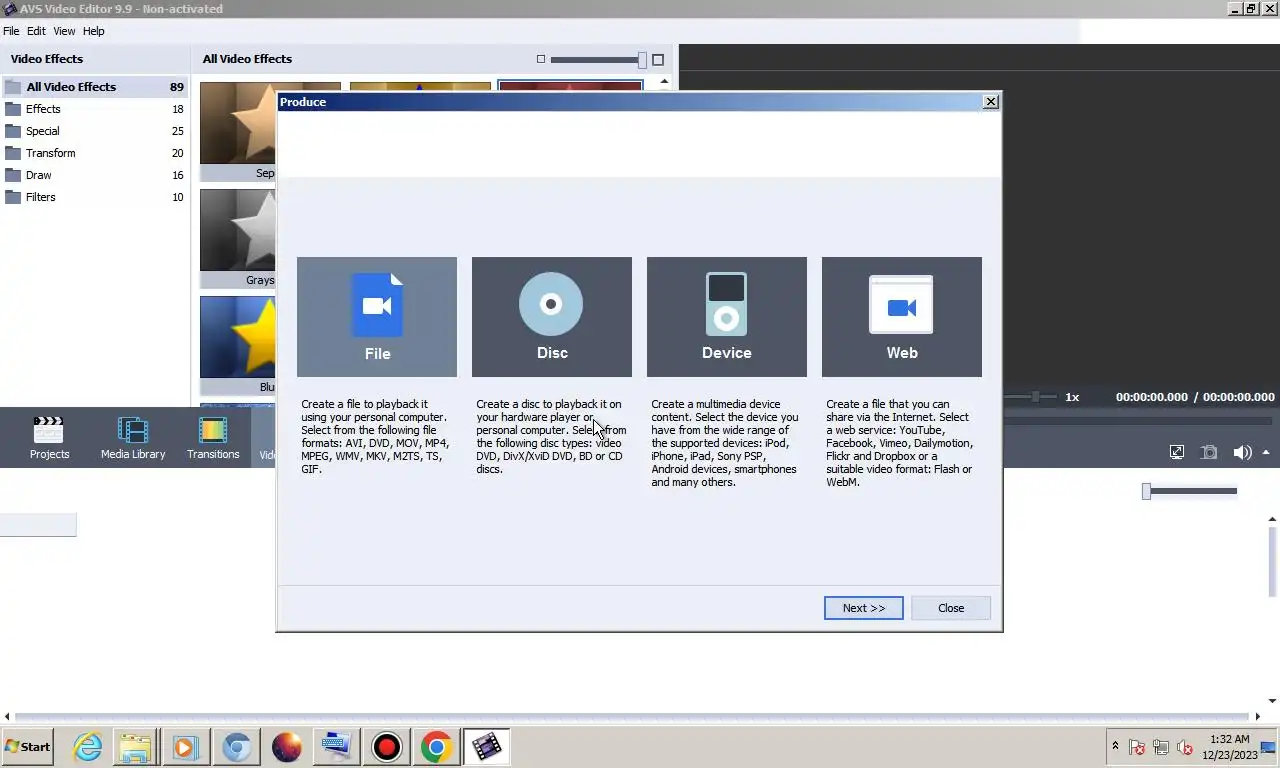
Task: Open on-screen keyboard taskbar icon
Action: pyautogui.click(x=336, y=747)
